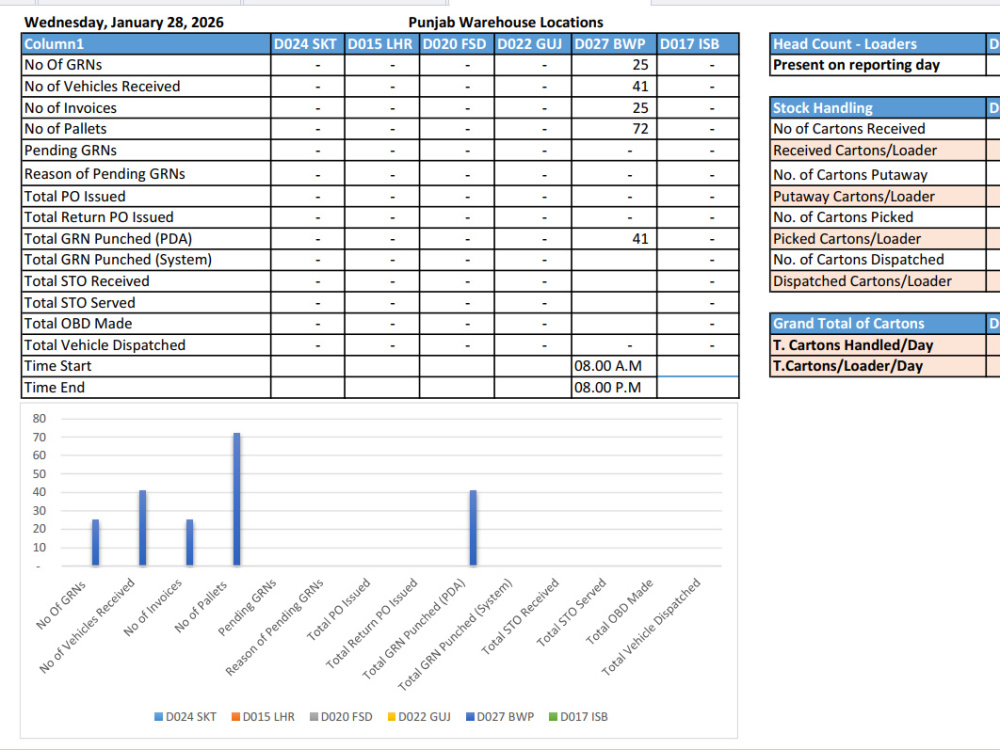The image size is (1000, 750).
Task: Select the empty D027 BWP Total OBD Made cell
Action: (x=614, y=323)
